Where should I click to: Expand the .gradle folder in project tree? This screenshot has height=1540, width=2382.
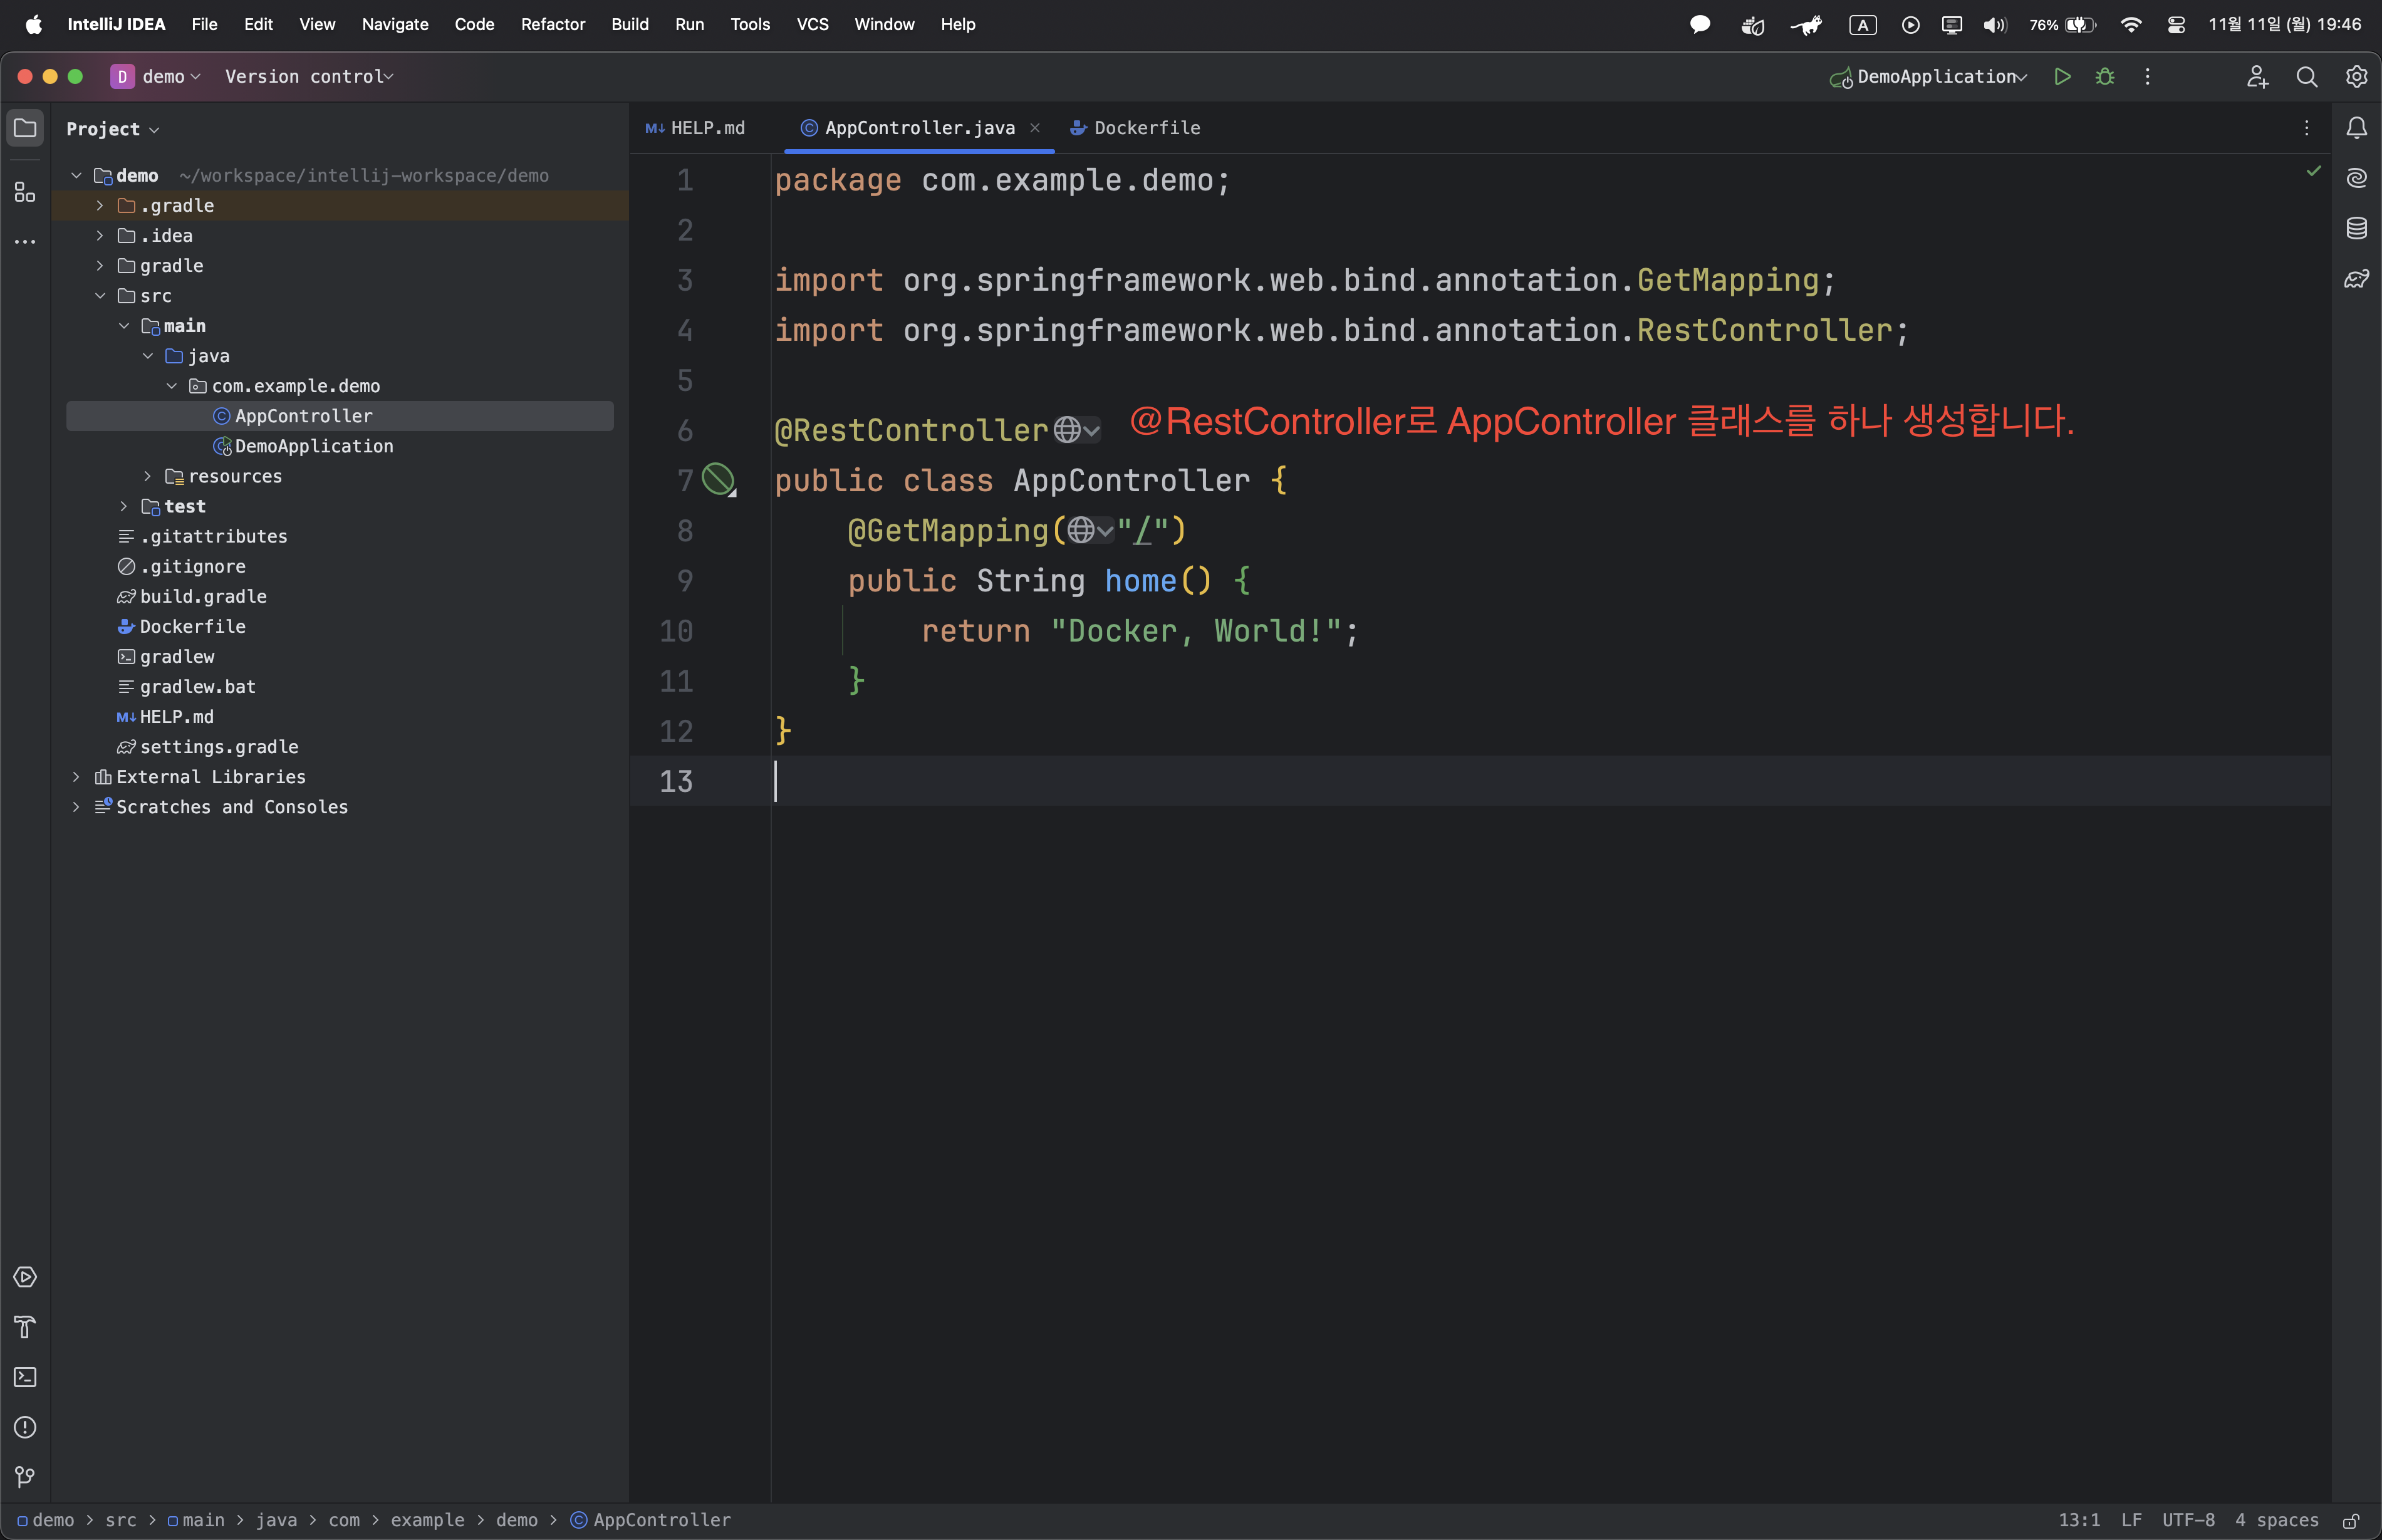(x=100, y=206)
